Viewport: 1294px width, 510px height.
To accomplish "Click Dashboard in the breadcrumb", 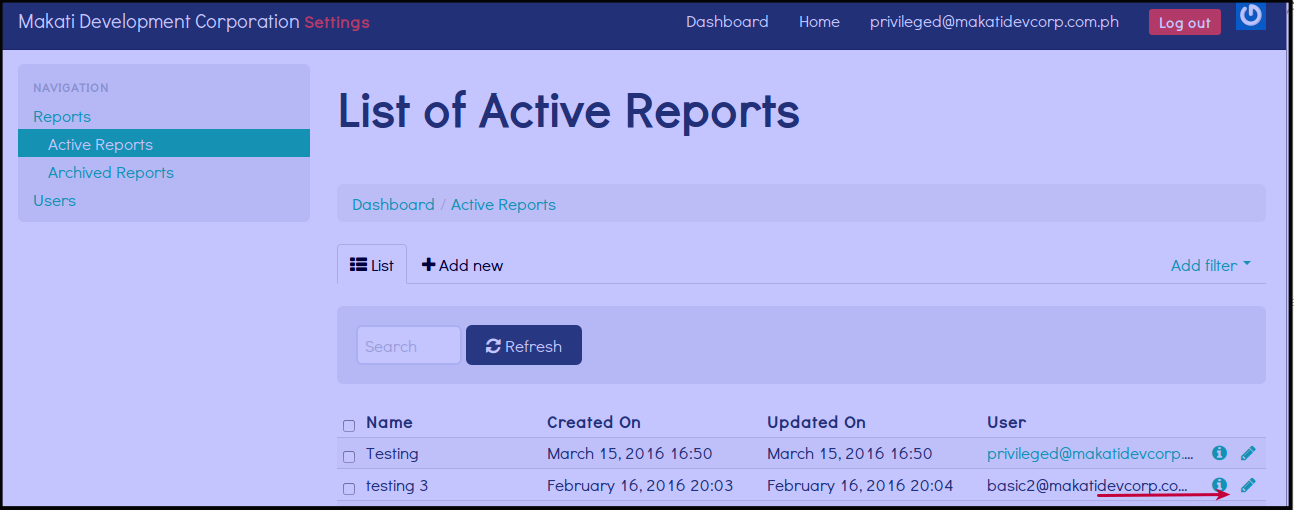I will pyautogui.click(x=393, y=204).
